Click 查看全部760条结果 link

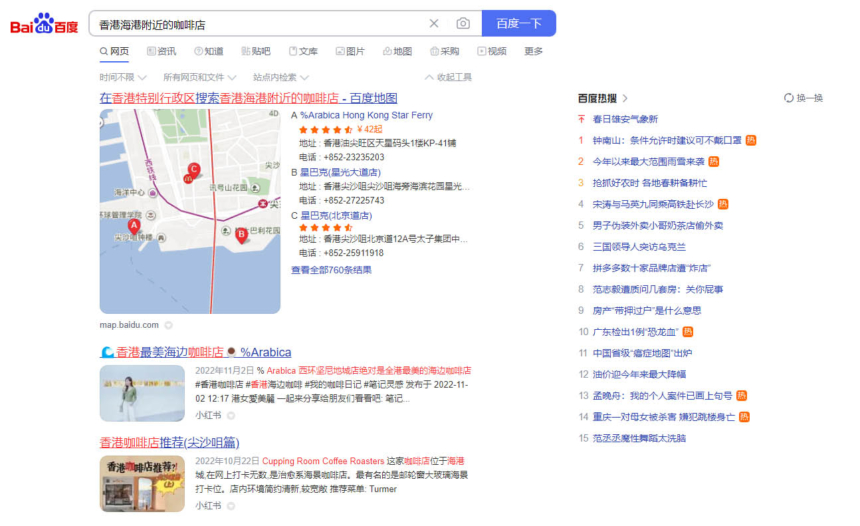[331, 270]
